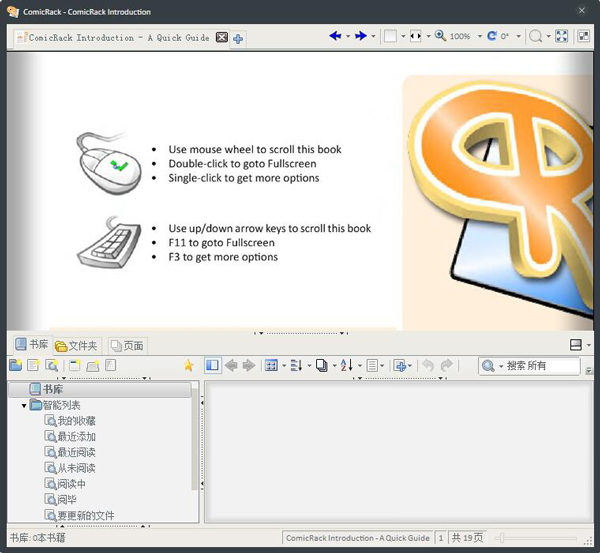Click the page layout icon
Viewport: 600px width, 553px height.
(x=390, y=36)
